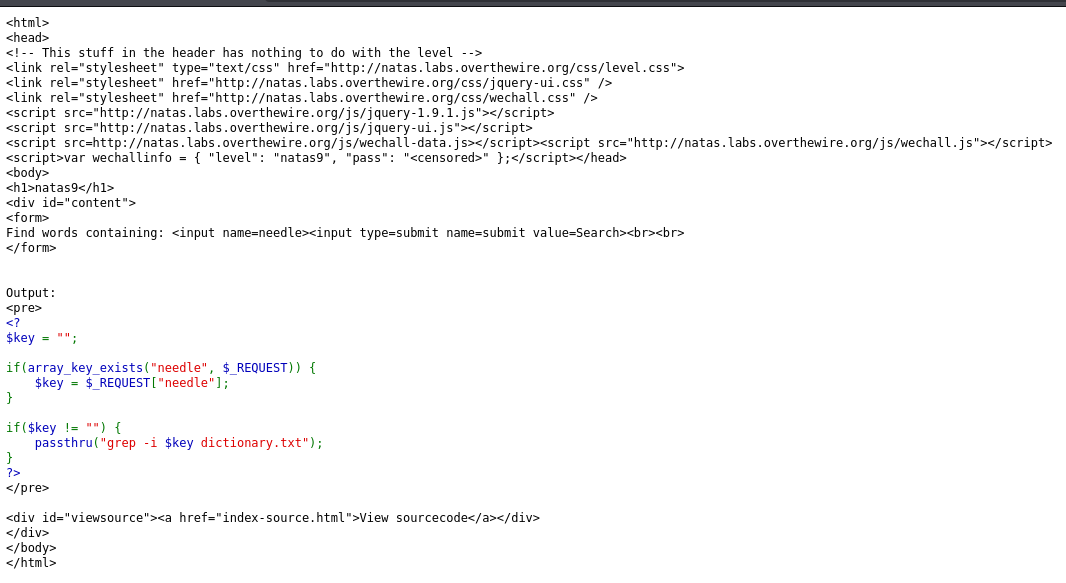Click the wechallinfo script variable line
1066x583 pixels.
click(x=316, y=158)
